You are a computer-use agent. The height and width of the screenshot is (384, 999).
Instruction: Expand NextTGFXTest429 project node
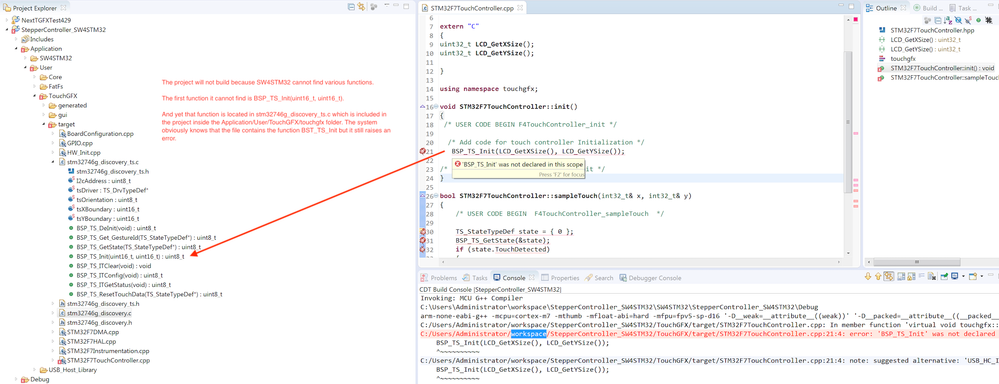tap(7, 20)
